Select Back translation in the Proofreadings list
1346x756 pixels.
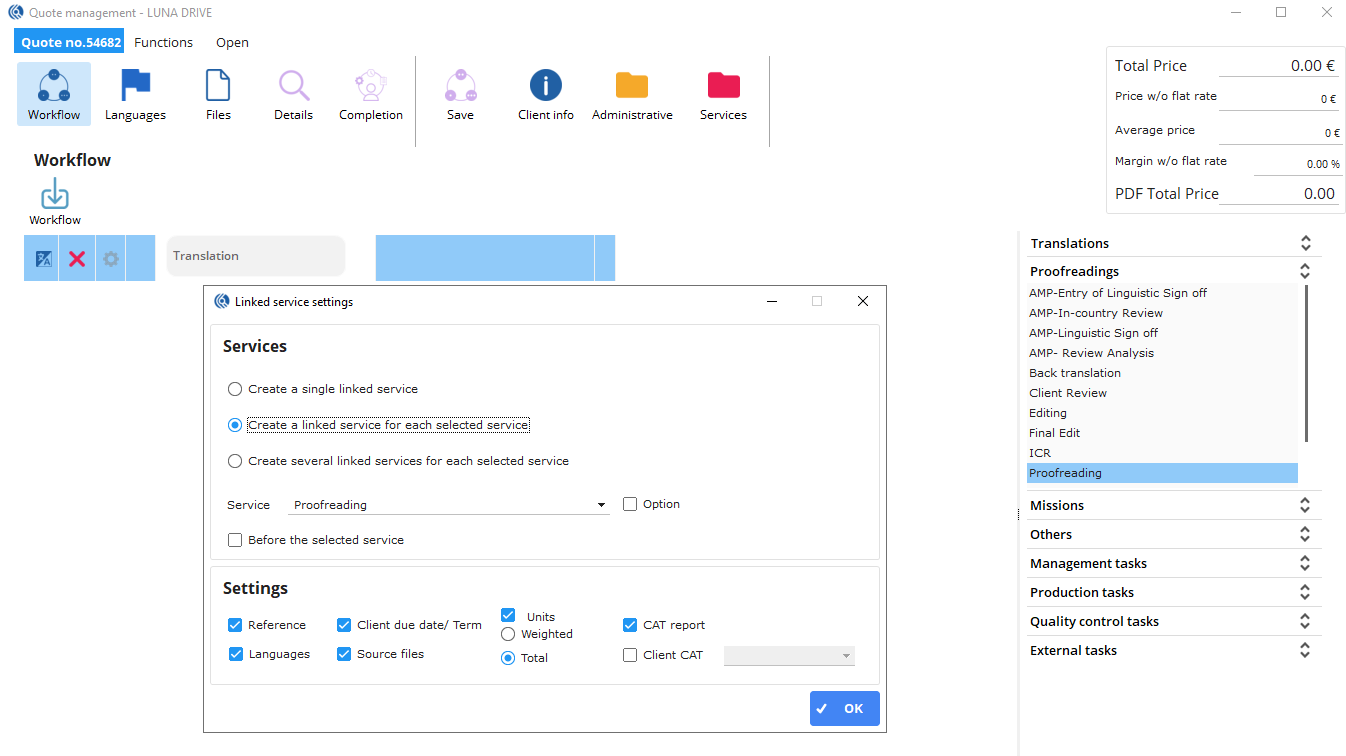click(1075, 373)
